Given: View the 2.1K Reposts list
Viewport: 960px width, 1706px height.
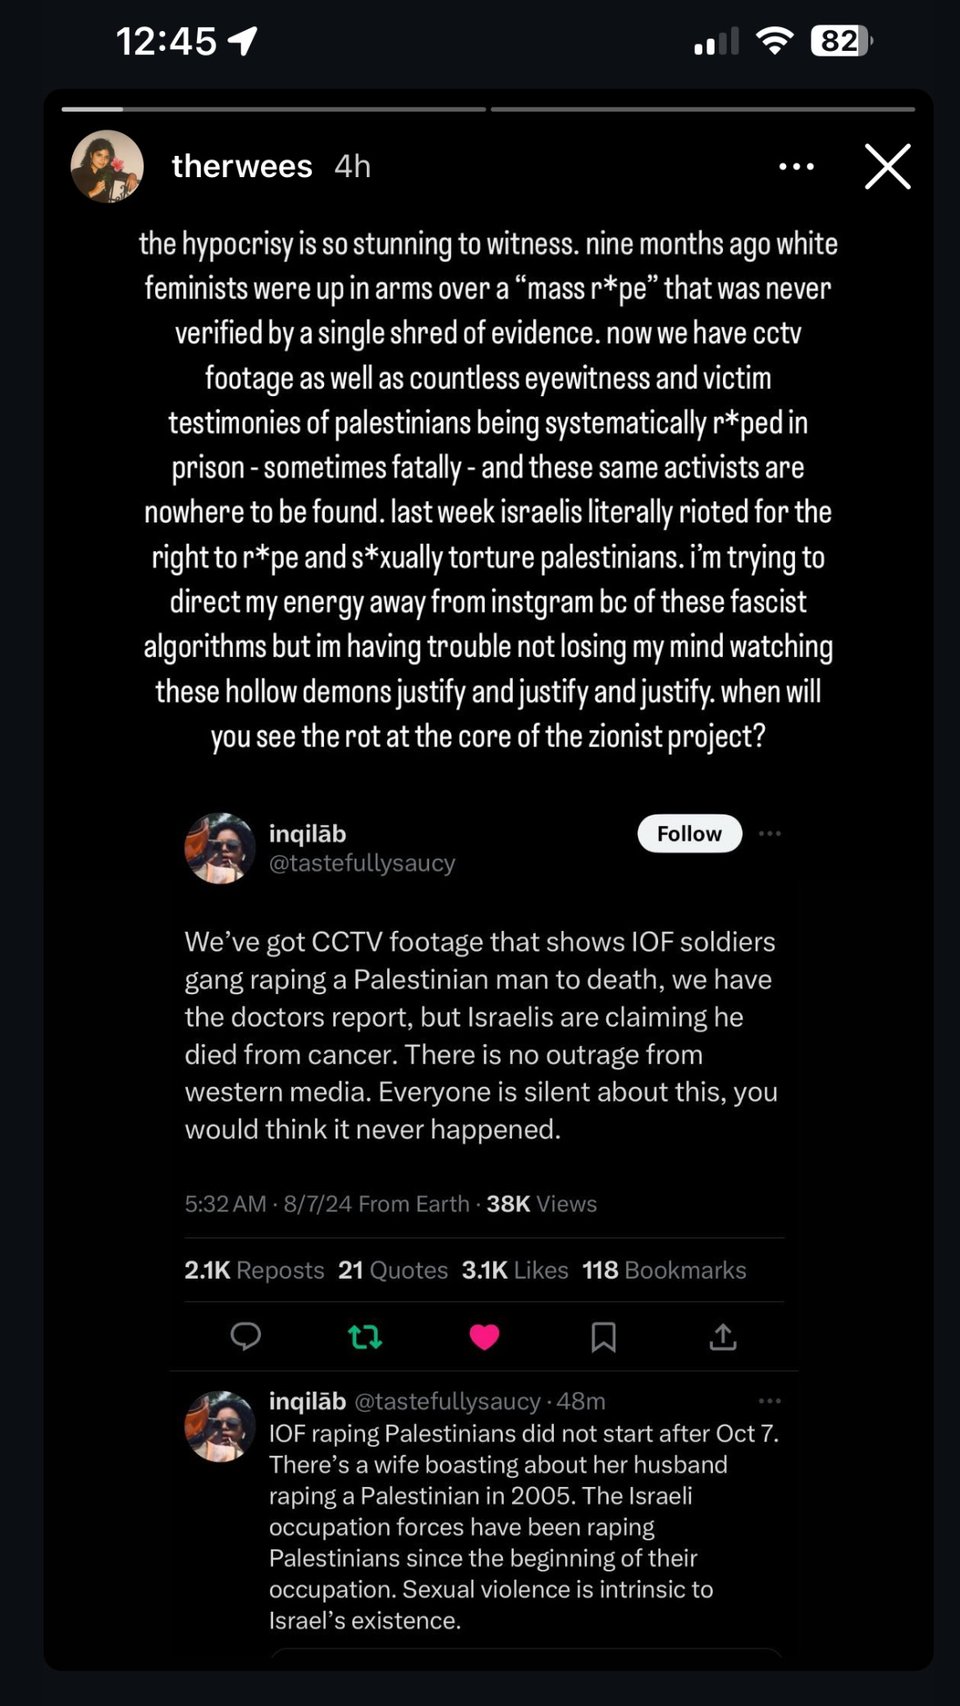Looking at the screenshot, I should pyautogui.click(x=254, y=1270).
